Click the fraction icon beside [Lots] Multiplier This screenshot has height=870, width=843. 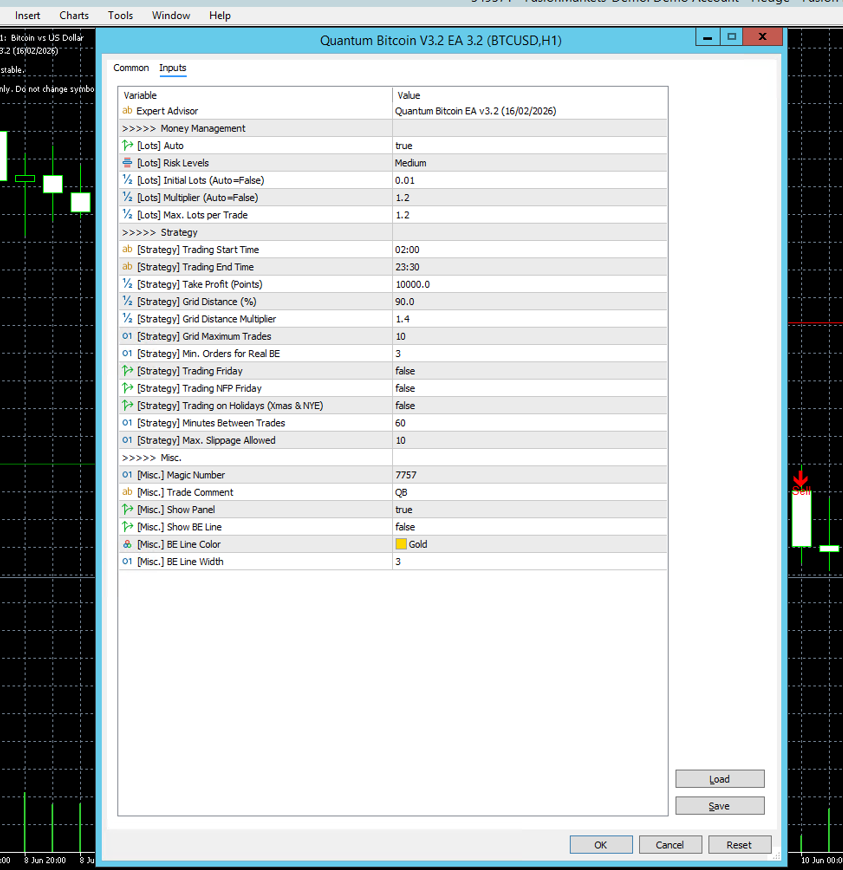click(127, 197)
